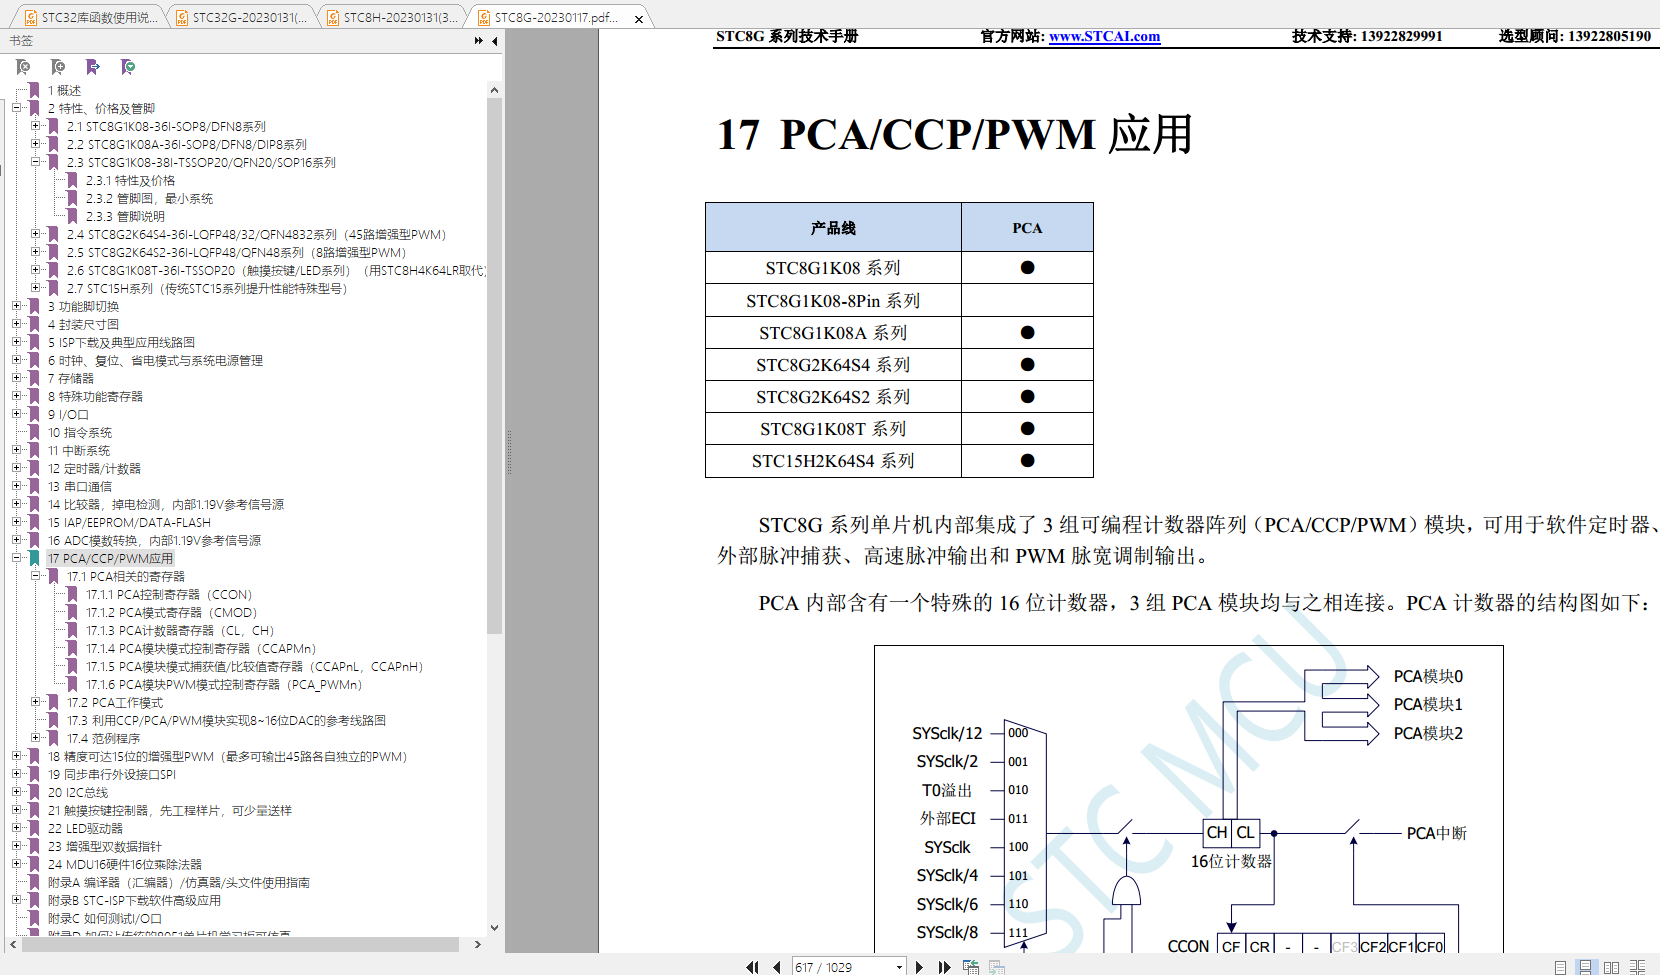Click the bookmark icon beside 13 串口通信
This screenshot has width=1660, height=975.
[x=34, y=486]
